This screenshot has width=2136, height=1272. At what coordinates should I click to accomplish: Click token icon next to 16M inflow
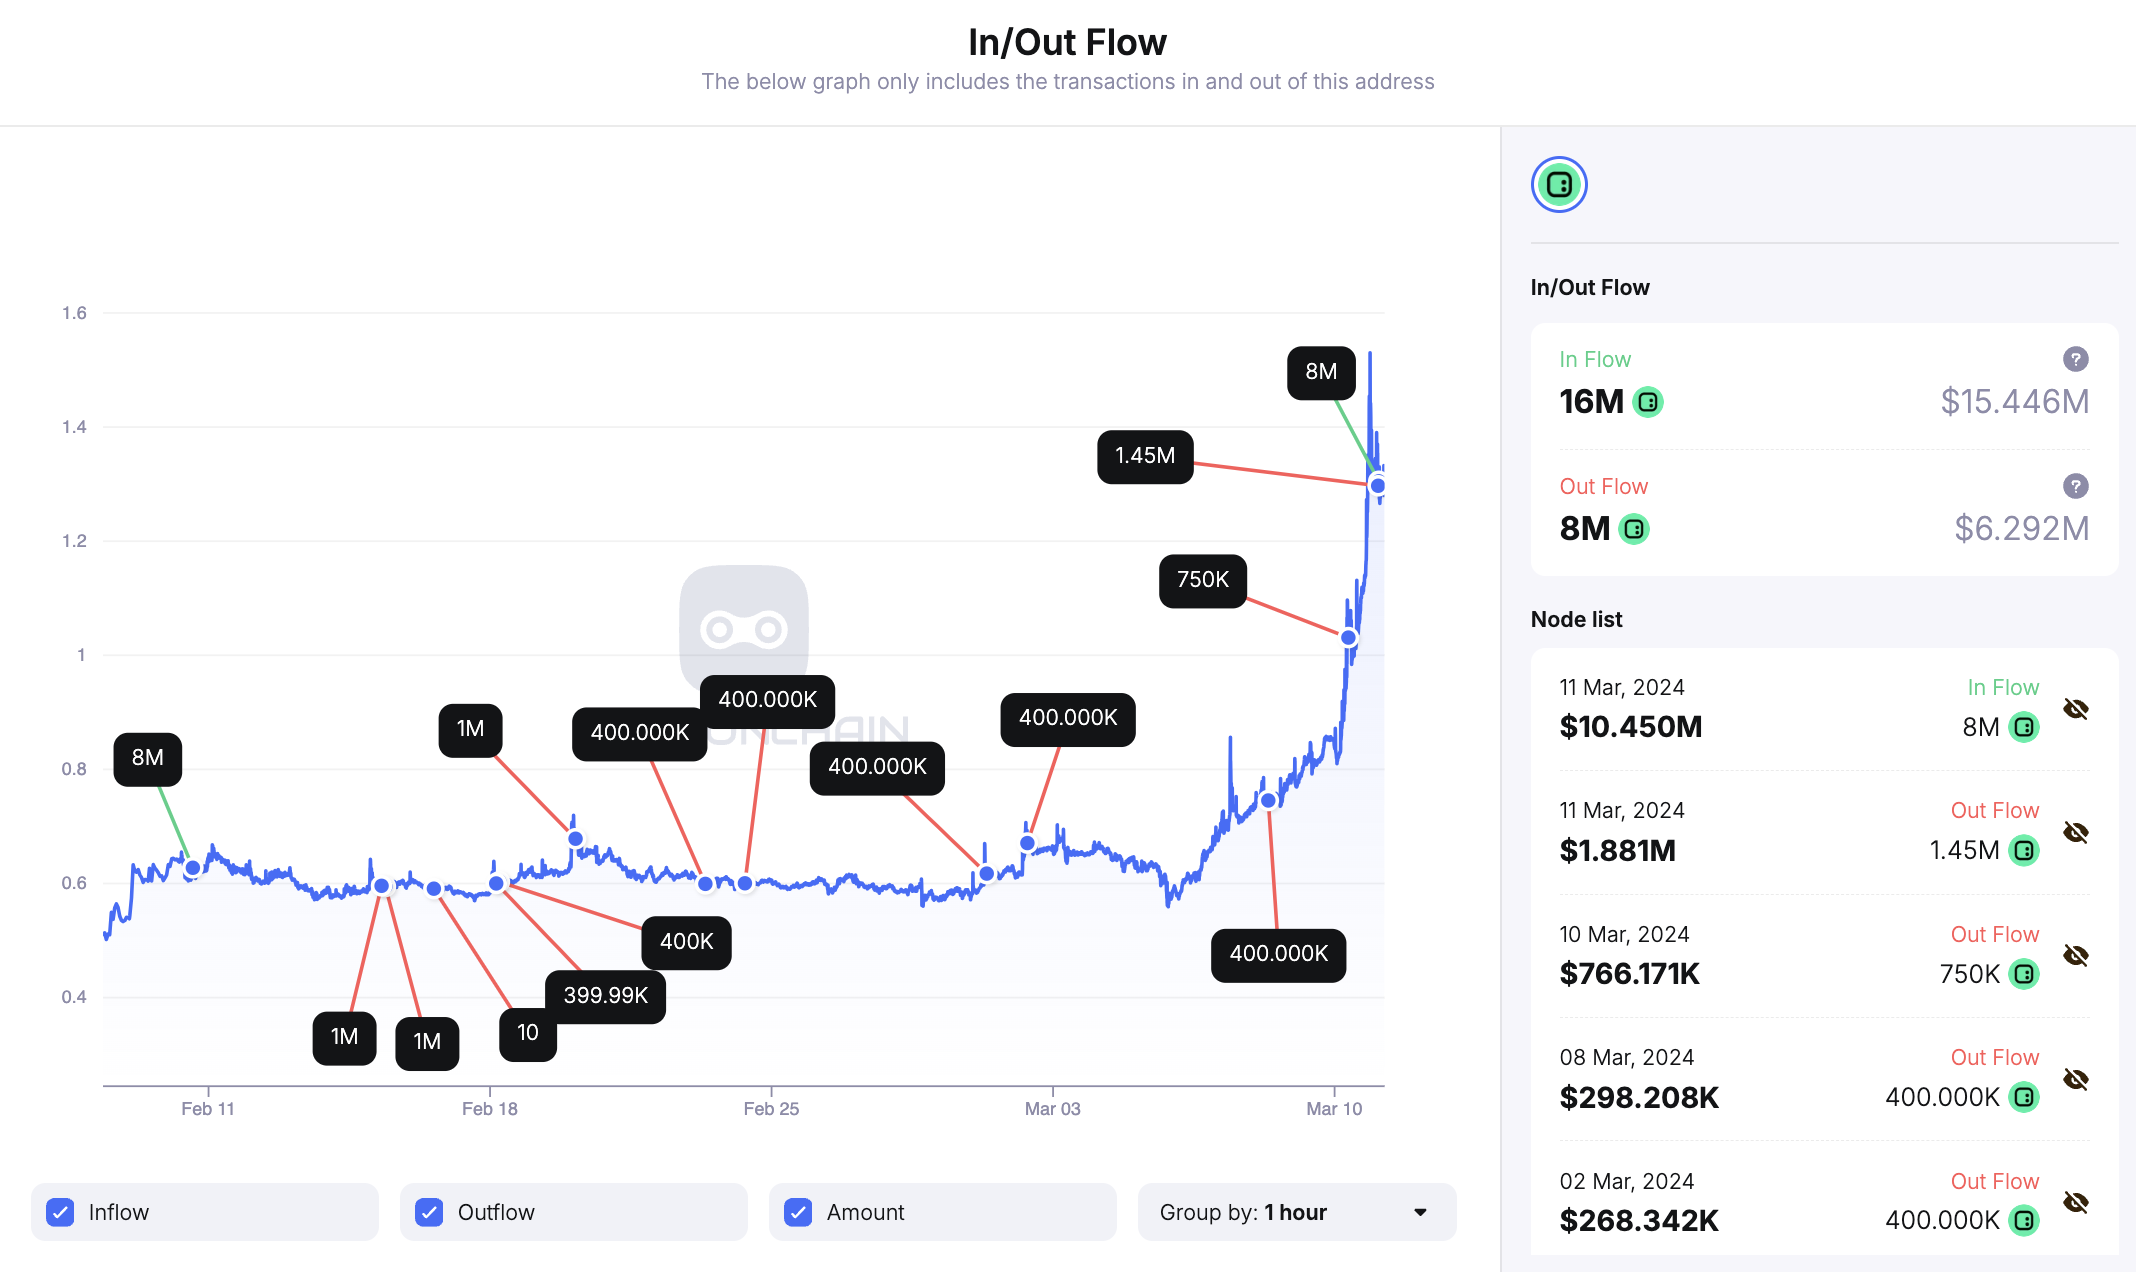1648,402
